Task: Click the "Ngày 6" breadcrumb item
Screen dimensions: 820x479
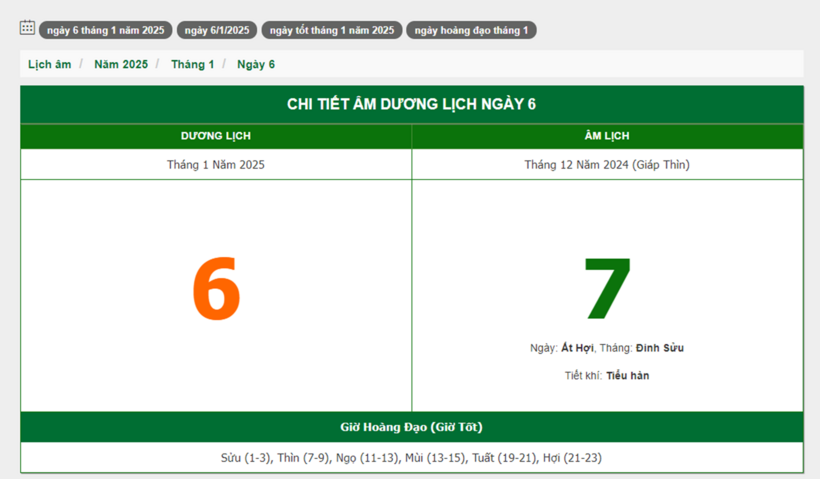Action: coord(256,64)
